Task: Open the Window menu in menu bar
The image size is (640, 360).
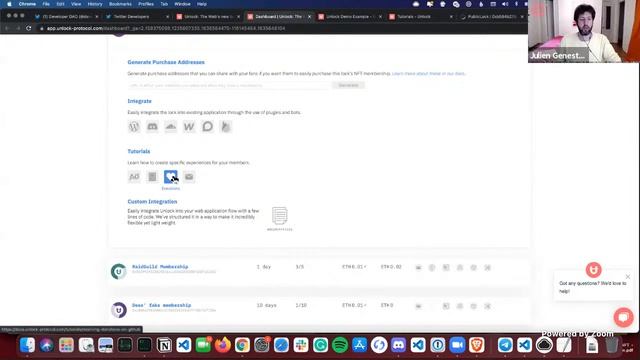Action: tap(182, 4)
